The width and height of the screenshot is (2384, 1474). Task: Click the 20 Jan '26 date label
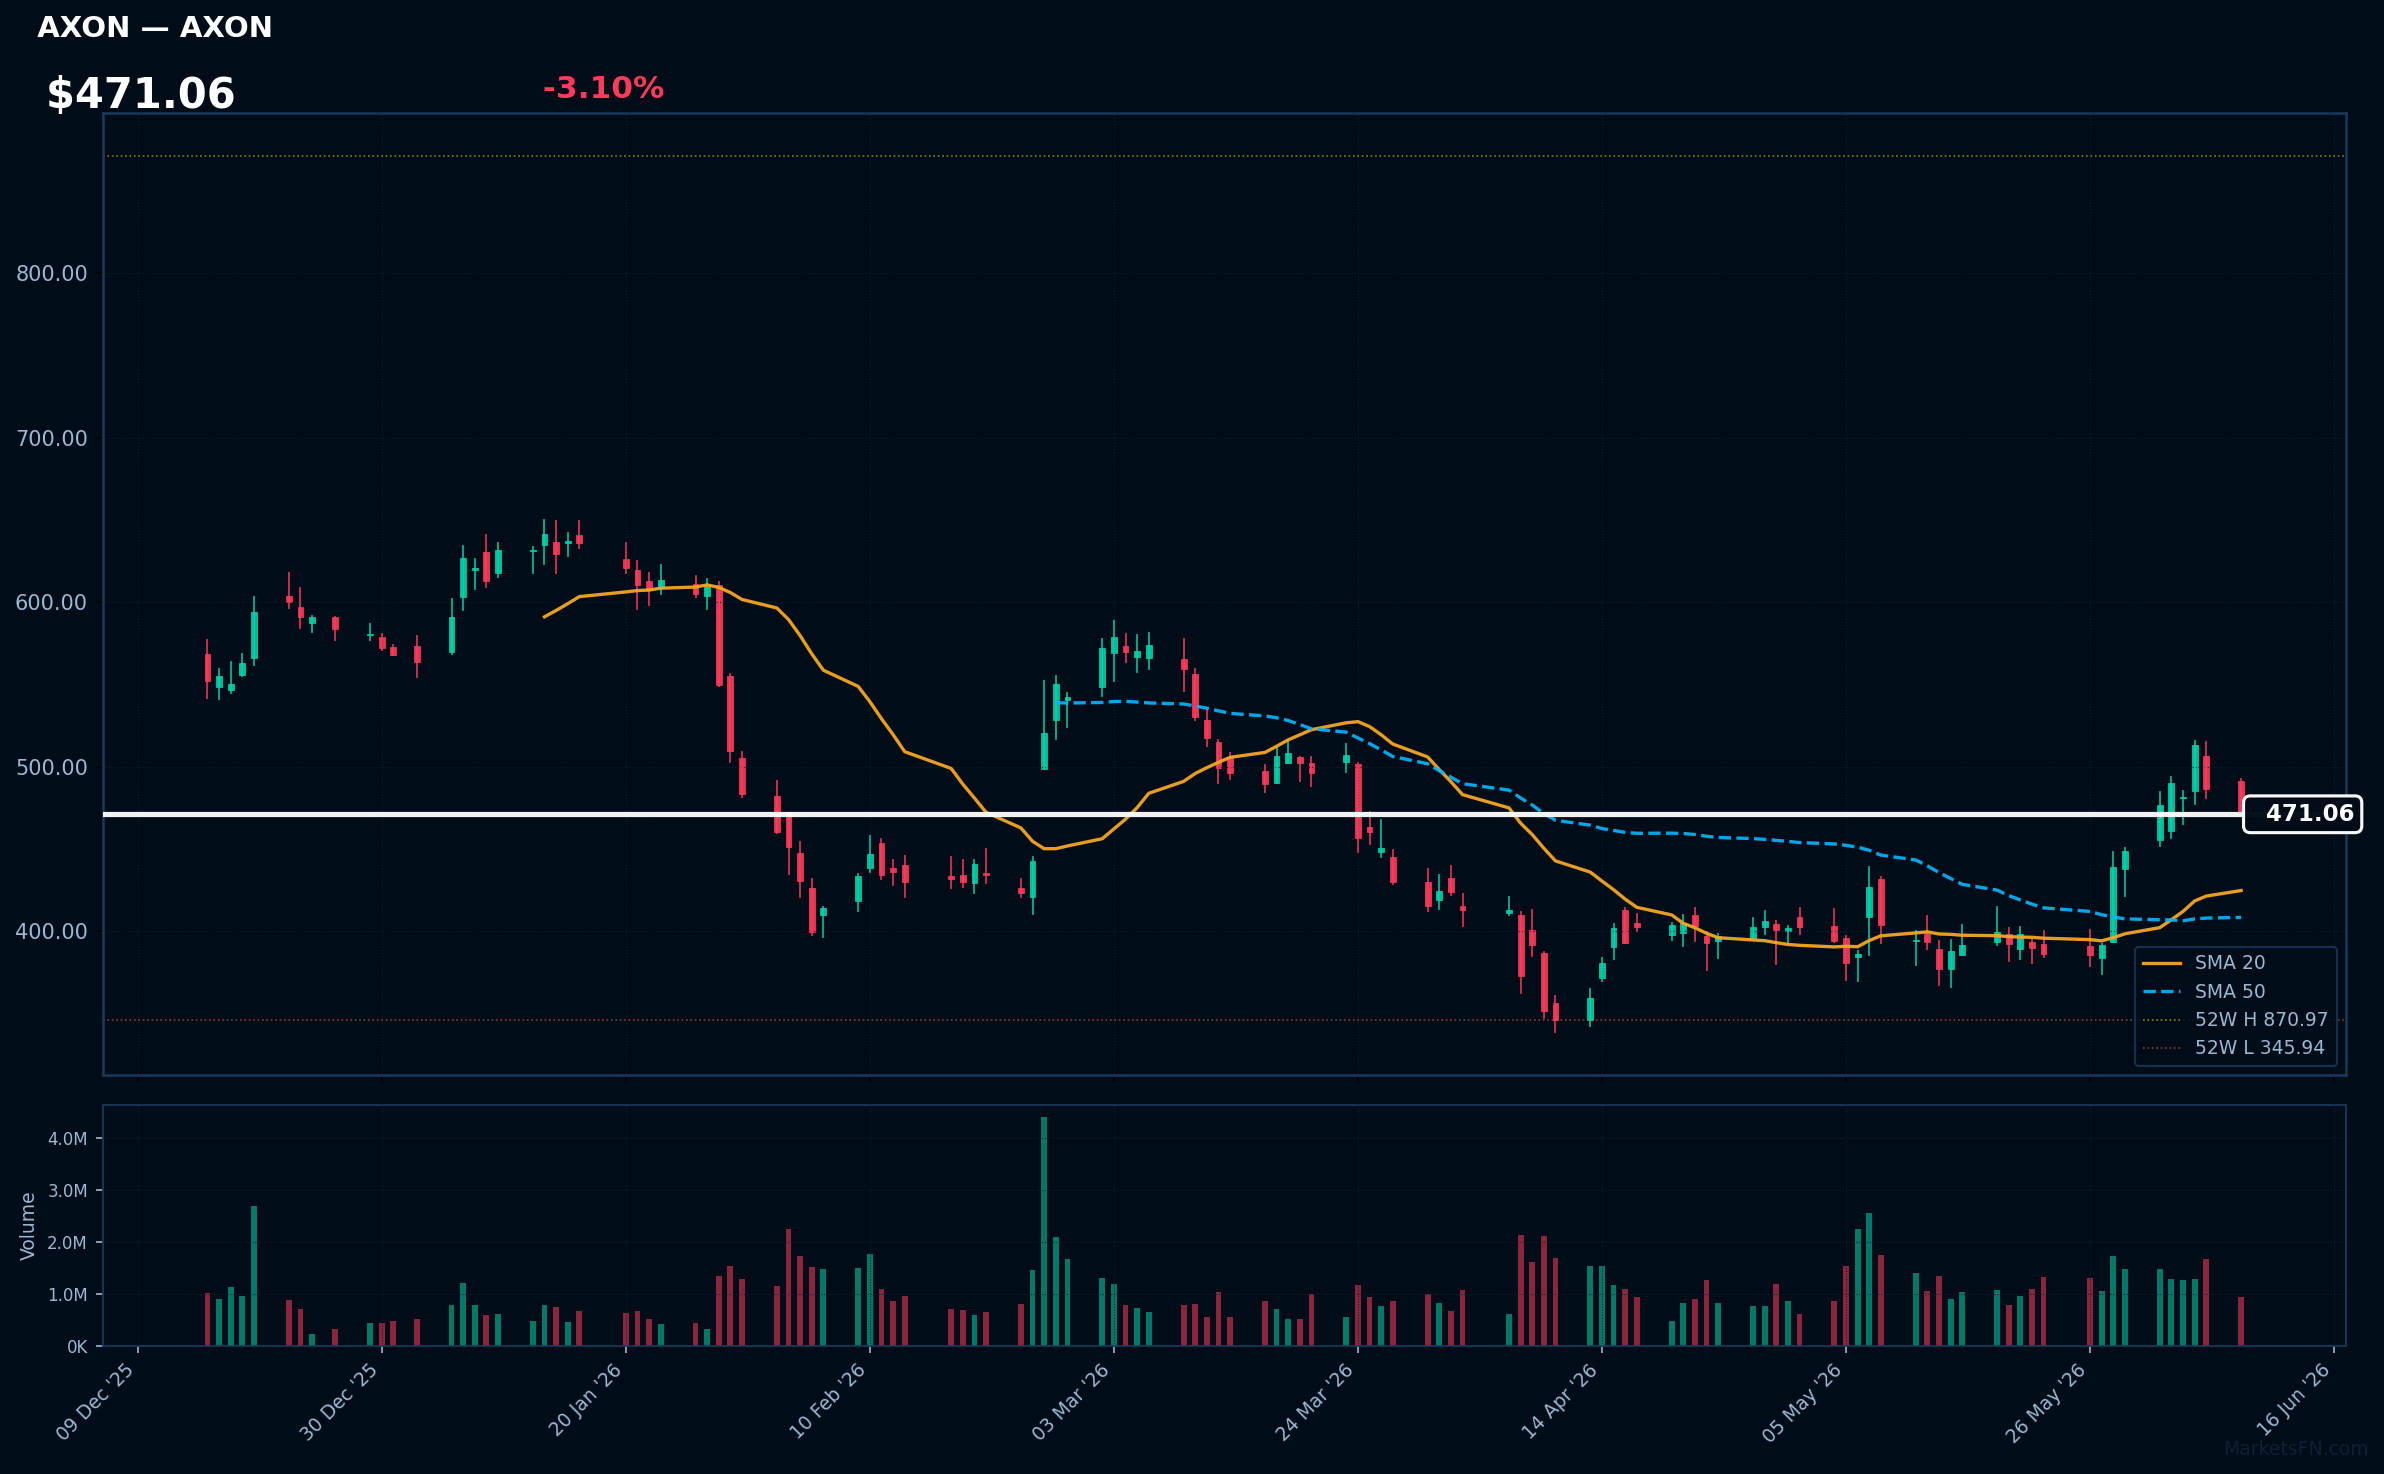pyautogui.click(x=585, y=1401)
